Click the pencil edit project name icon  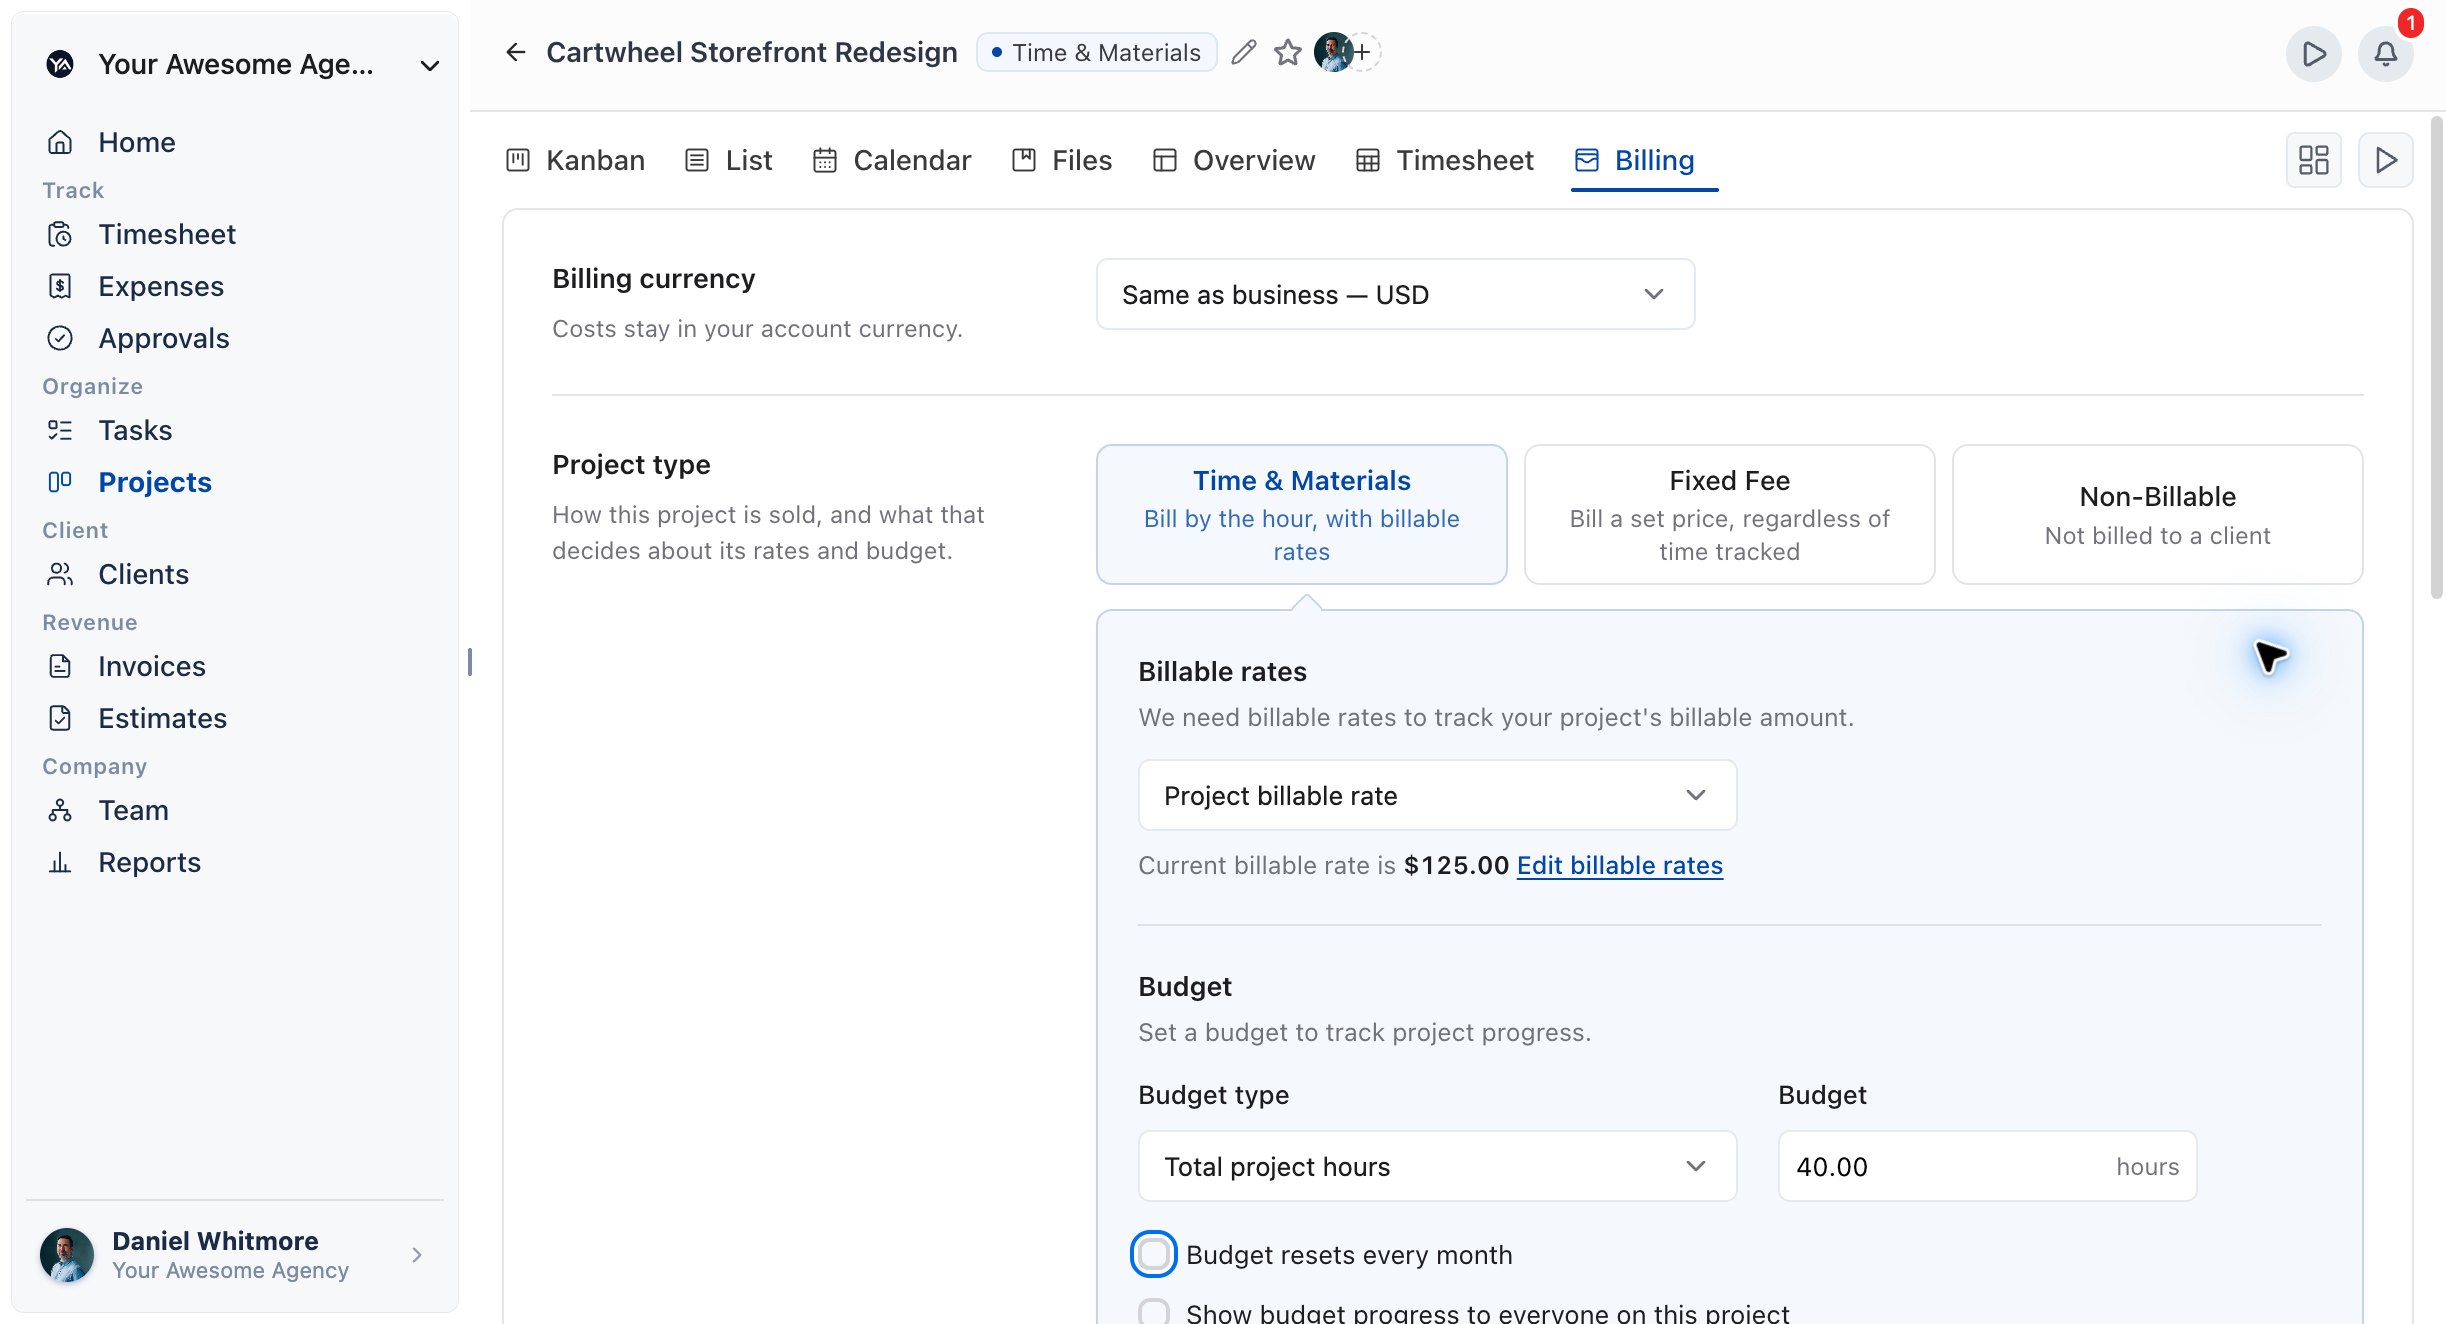(x=1243, y=52)
